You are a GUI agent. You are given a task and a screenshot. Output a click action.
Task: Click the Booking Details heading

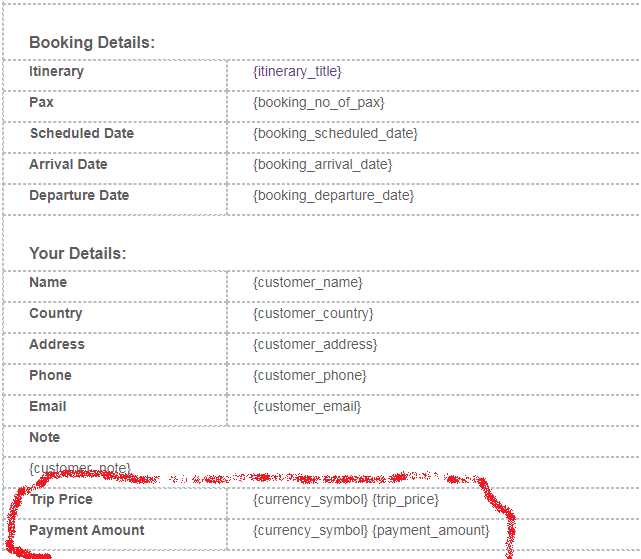click(92, 43)
